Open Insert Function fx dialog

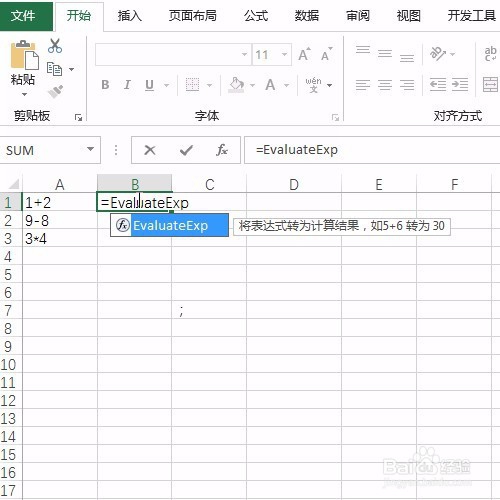pyautogui.click(x=222, y=150)
